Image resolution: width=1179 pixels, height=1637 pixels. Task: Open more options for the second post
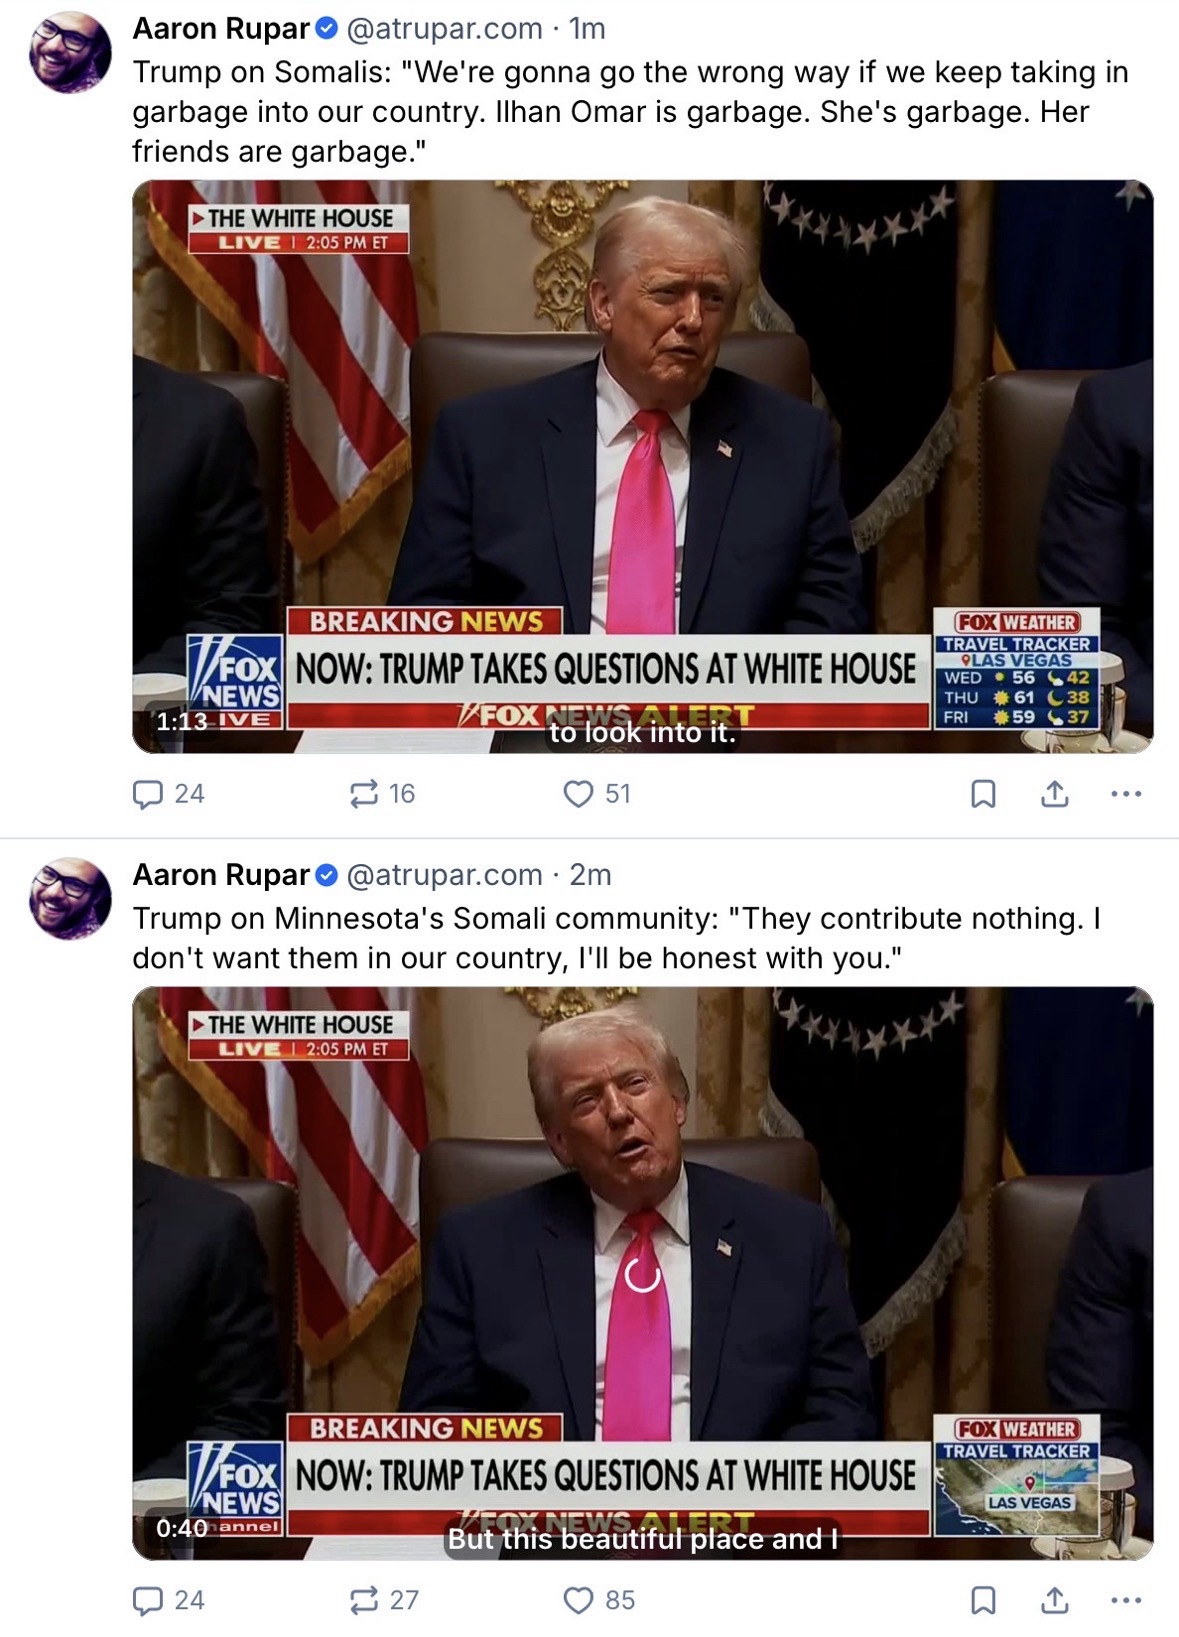pos(1126,1600)
